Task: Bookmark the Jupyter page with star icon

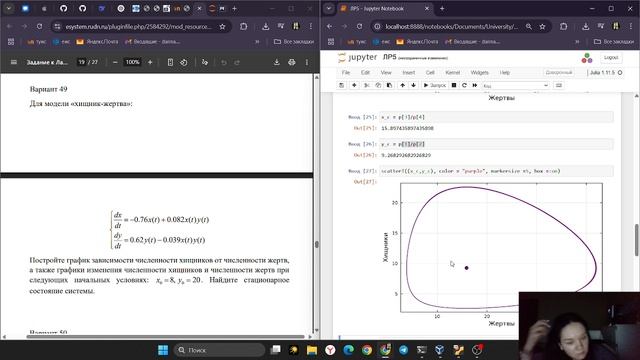Action: pyautogui.click(x=542, y=26)
